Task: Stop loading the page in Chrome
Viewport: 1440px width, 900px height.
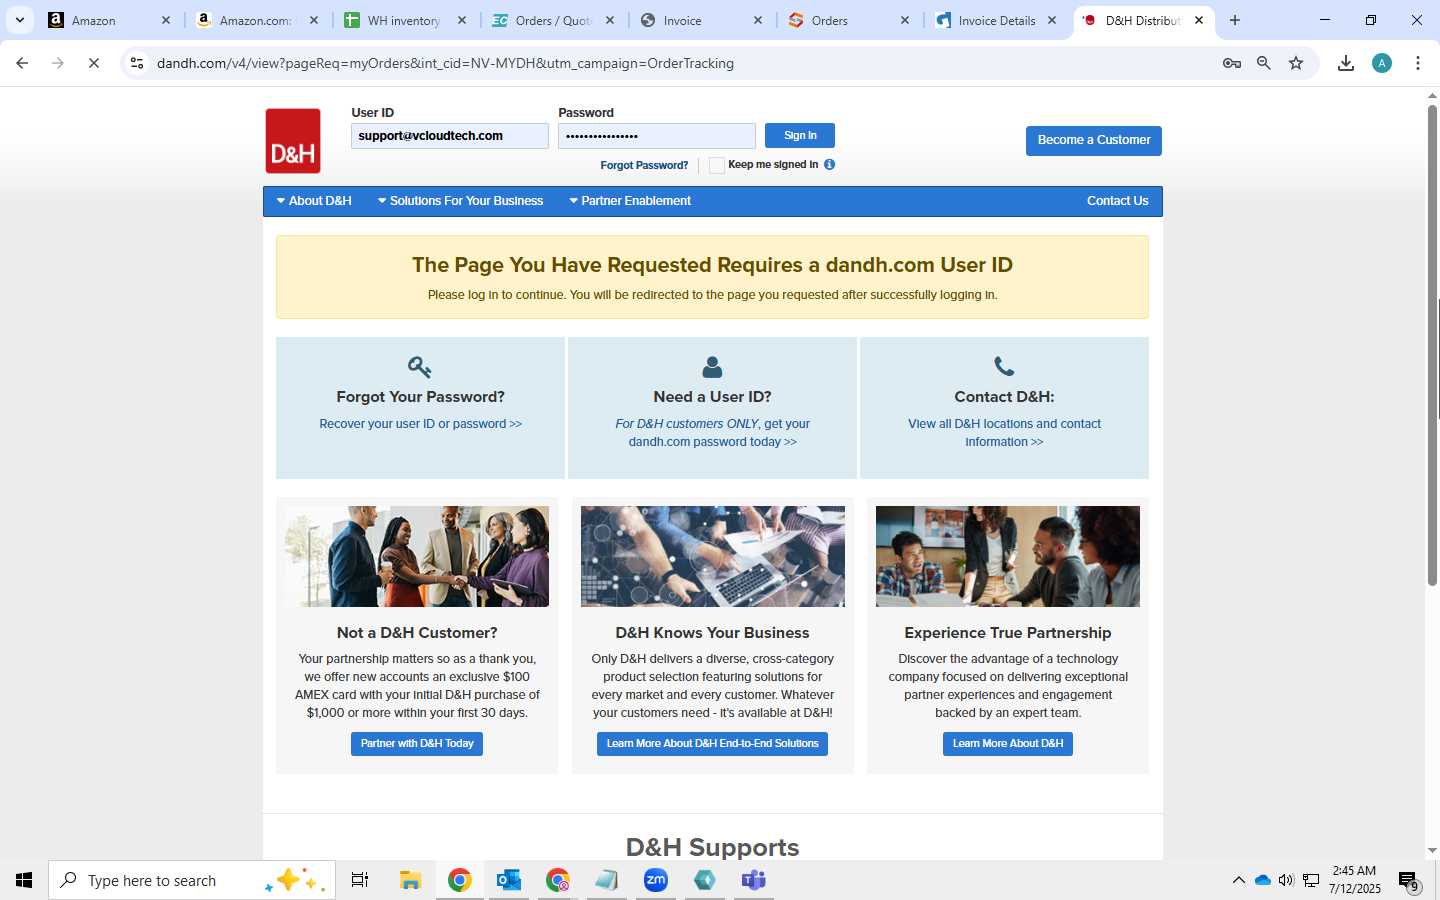Action: [93, 63]
